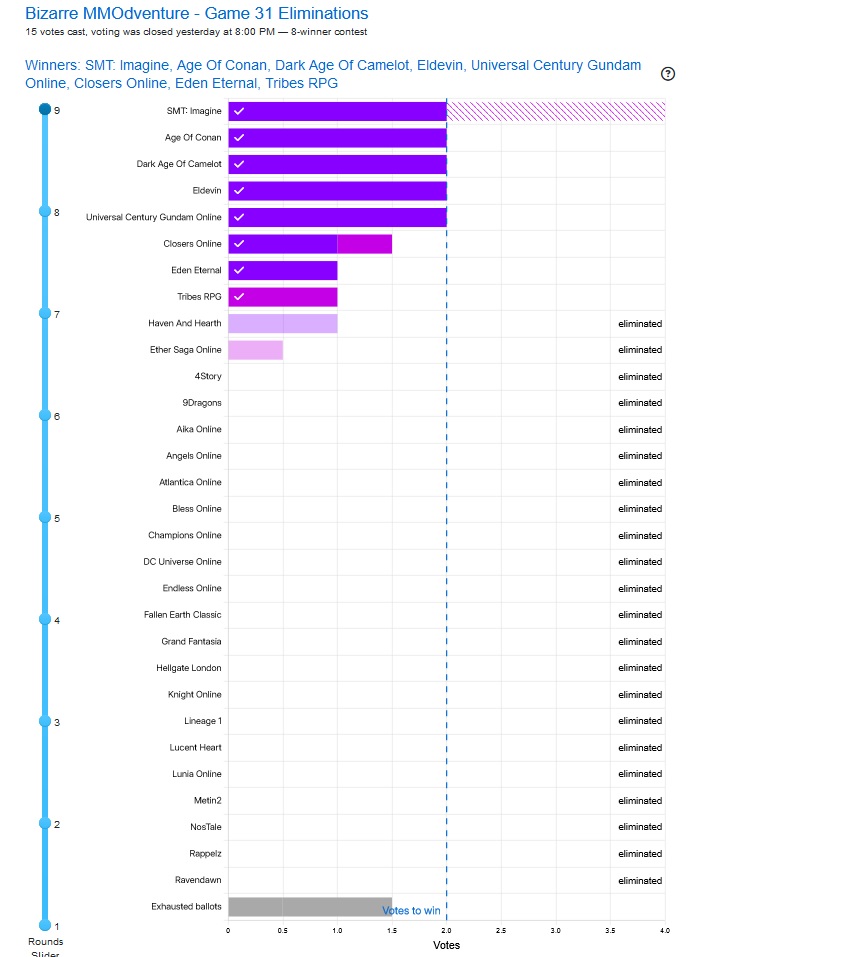Click the checkmark on Universal Century Gundam Online bar

[239, 217]
